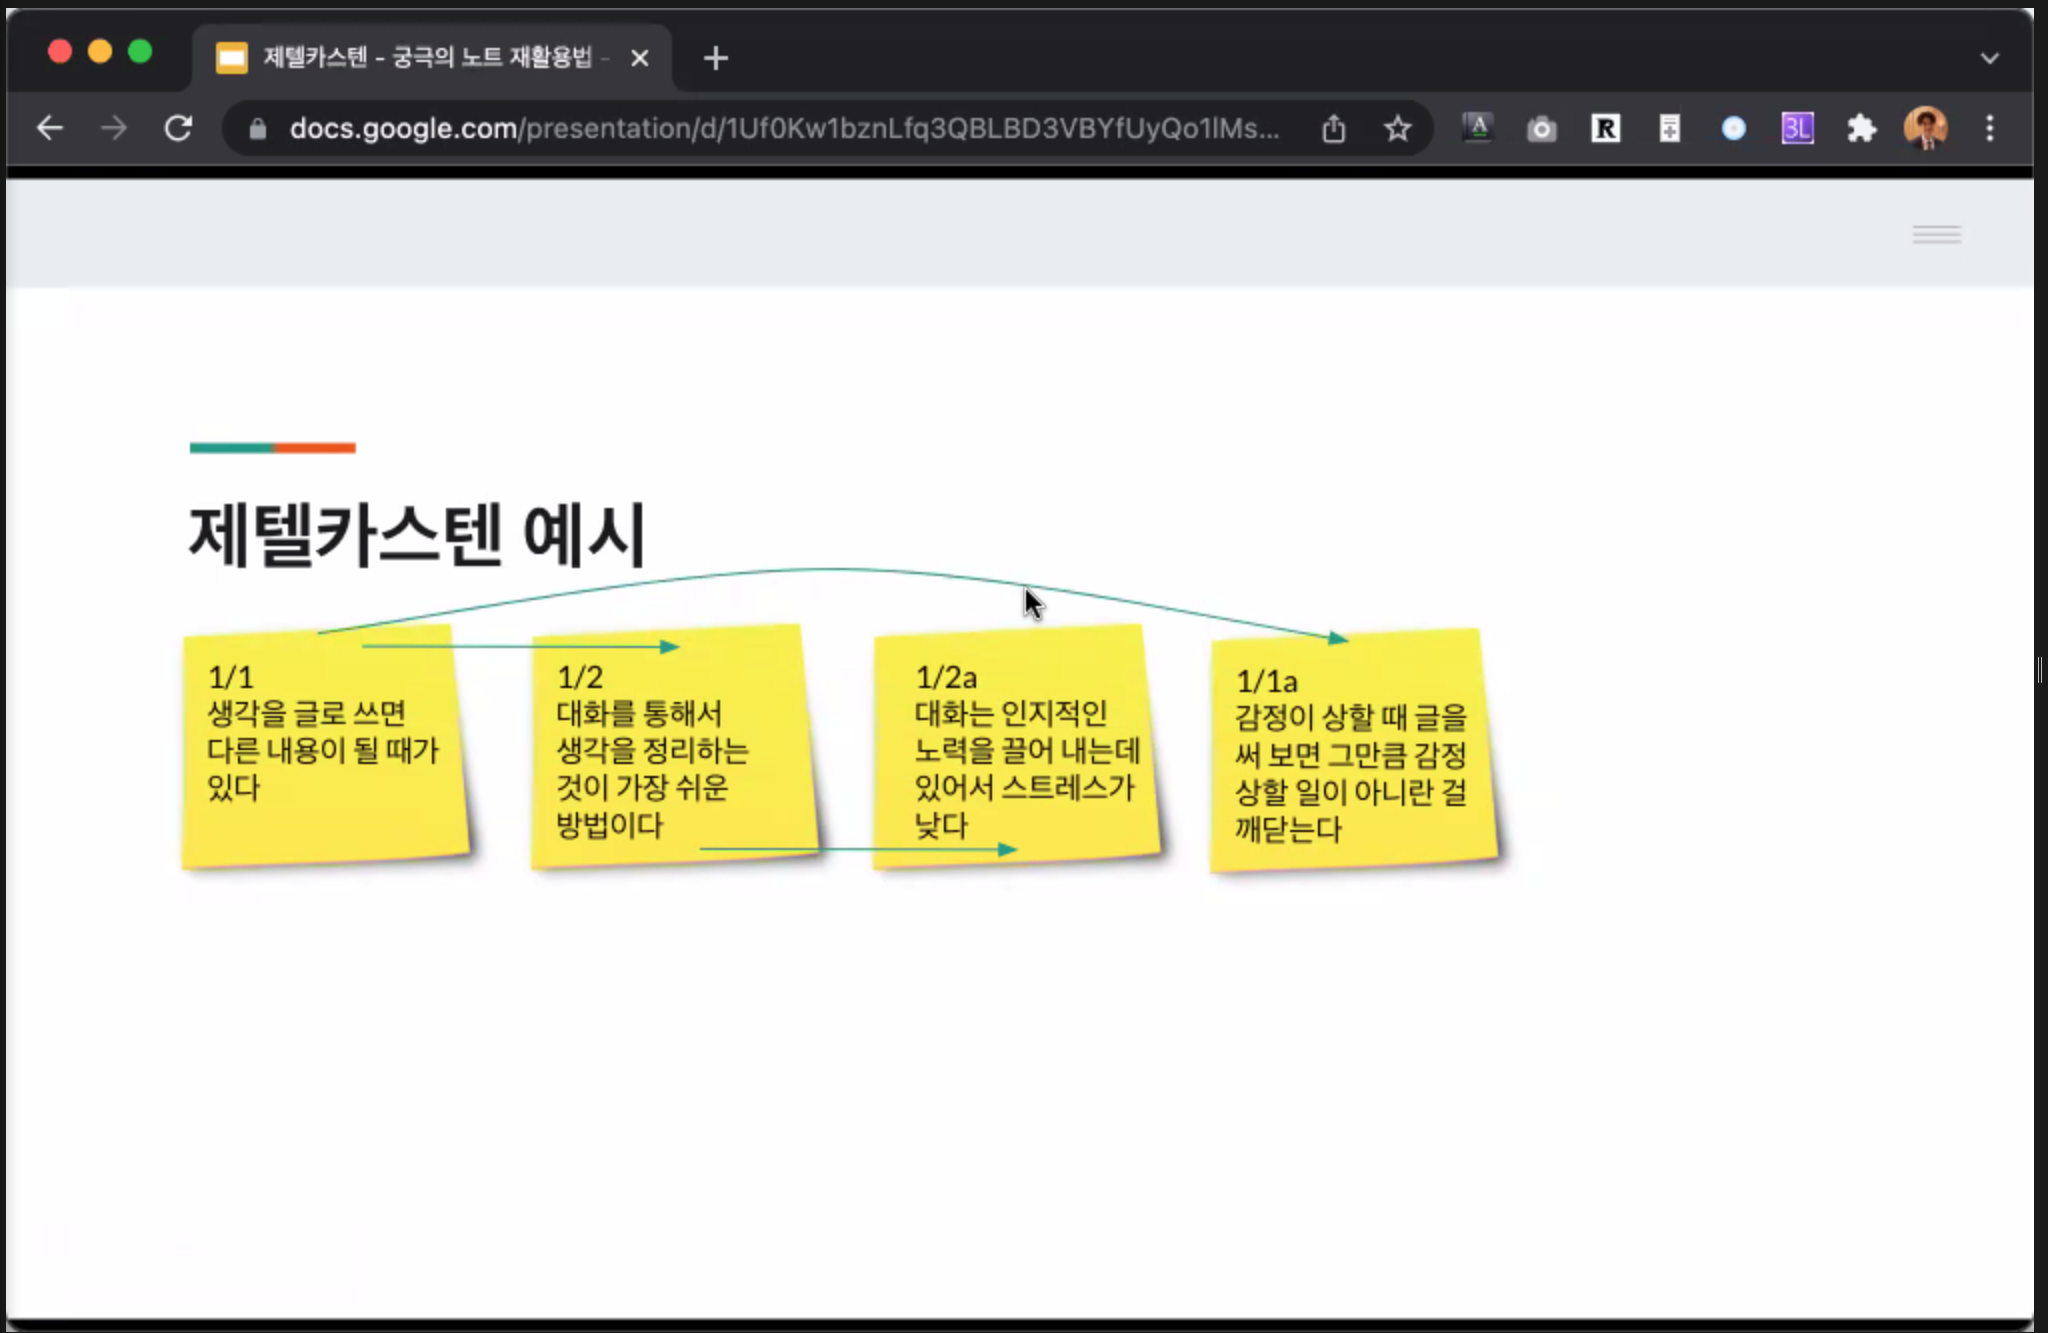Click the document plus extension icon
The height and width of the screenshot is (1333, 2048).
tap(1669, 128)
